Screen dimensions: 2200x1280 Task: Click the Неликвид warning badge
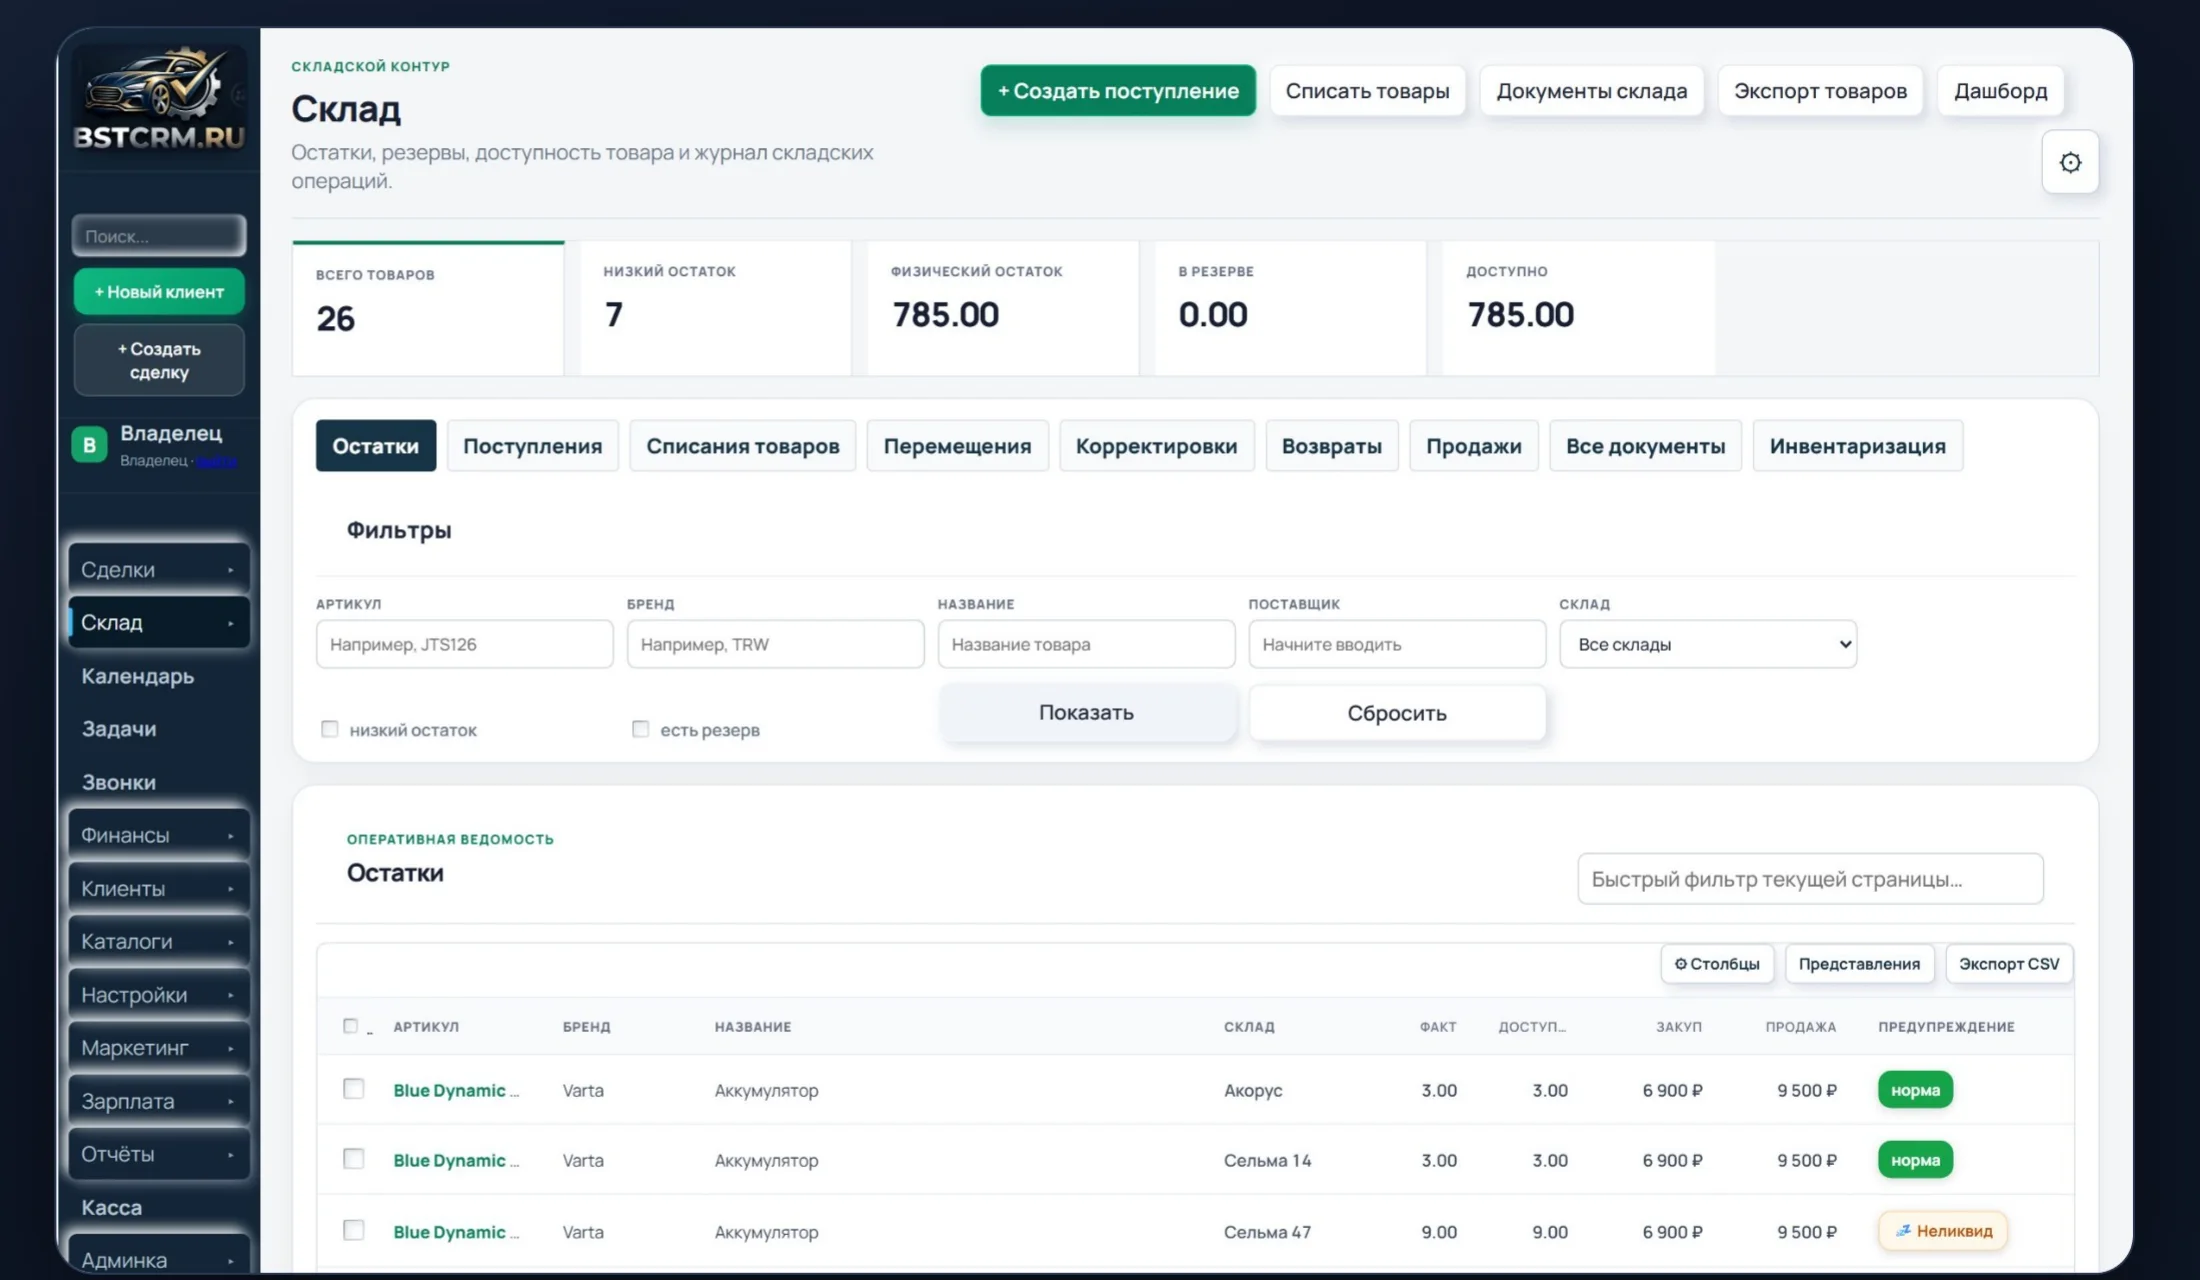[1943, 1231]
